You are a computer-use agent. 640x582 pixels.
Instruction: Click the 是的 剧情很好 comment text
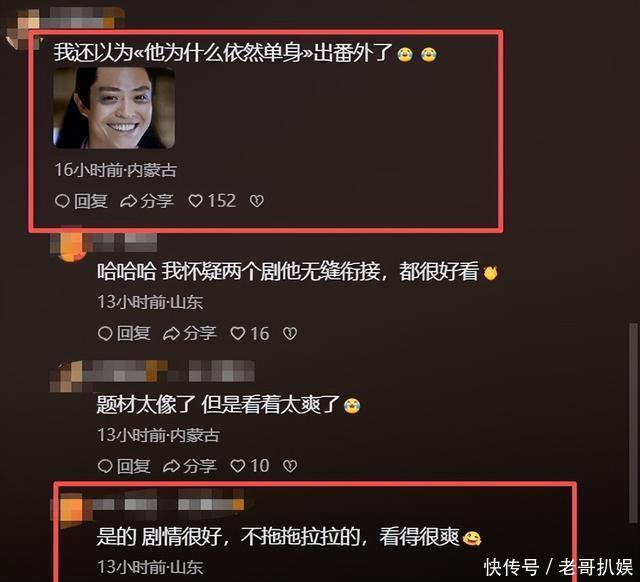(278, 537)
